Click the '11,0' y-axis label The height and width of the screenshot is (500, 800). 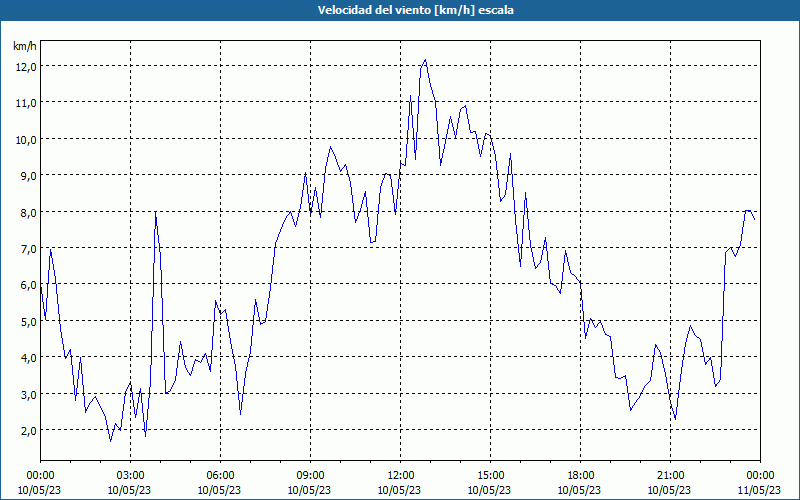point(27,103)
